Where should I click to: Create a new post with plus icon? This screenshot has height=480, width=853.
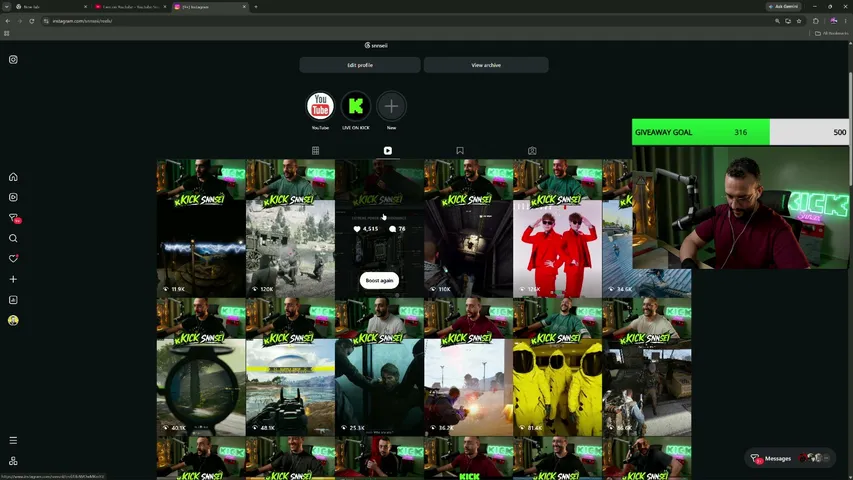point(13,279)
